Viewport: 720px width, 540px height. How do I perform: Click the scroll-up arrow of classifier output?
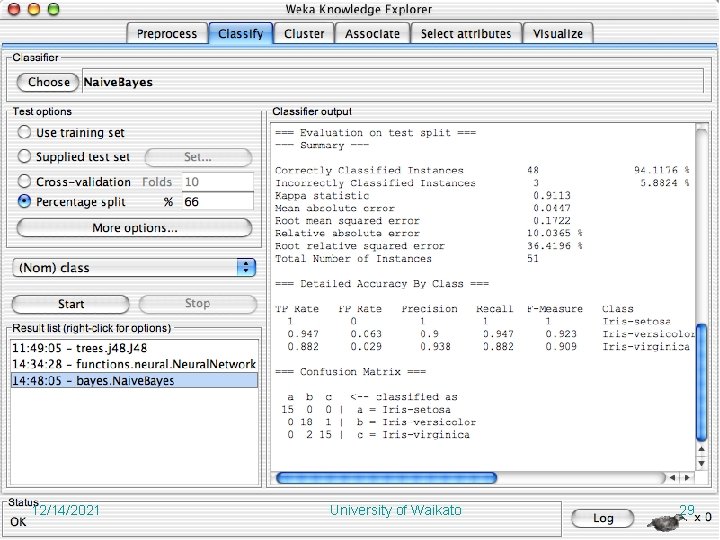click(x=701, y=449)
